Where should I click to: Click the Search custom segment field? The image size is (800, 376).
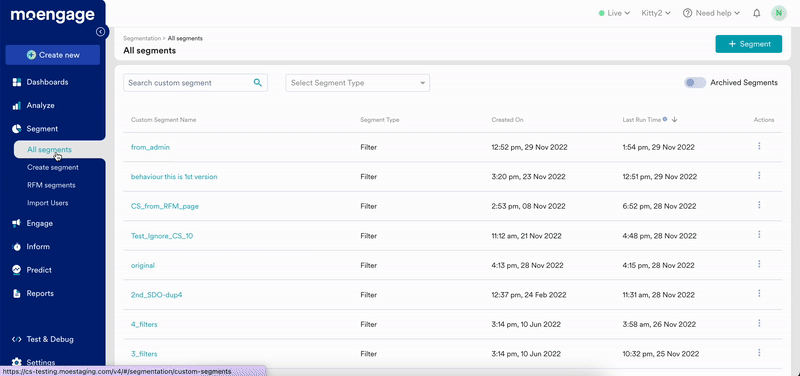tap(195, 83)
